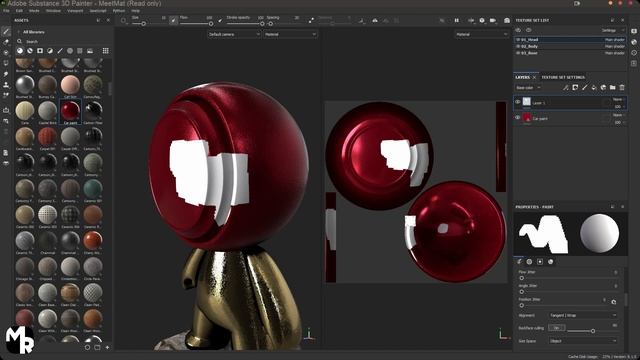Open the Brush properties section icon
The width and height of the screenshot is (640, 360).
[x=520, y=262]
